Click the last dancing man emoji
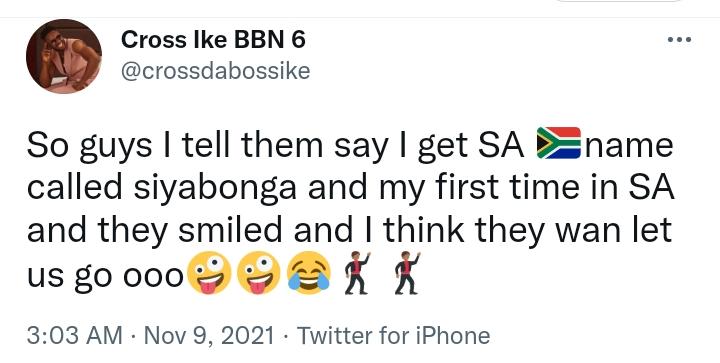720x363 pixels. [407, 273]
